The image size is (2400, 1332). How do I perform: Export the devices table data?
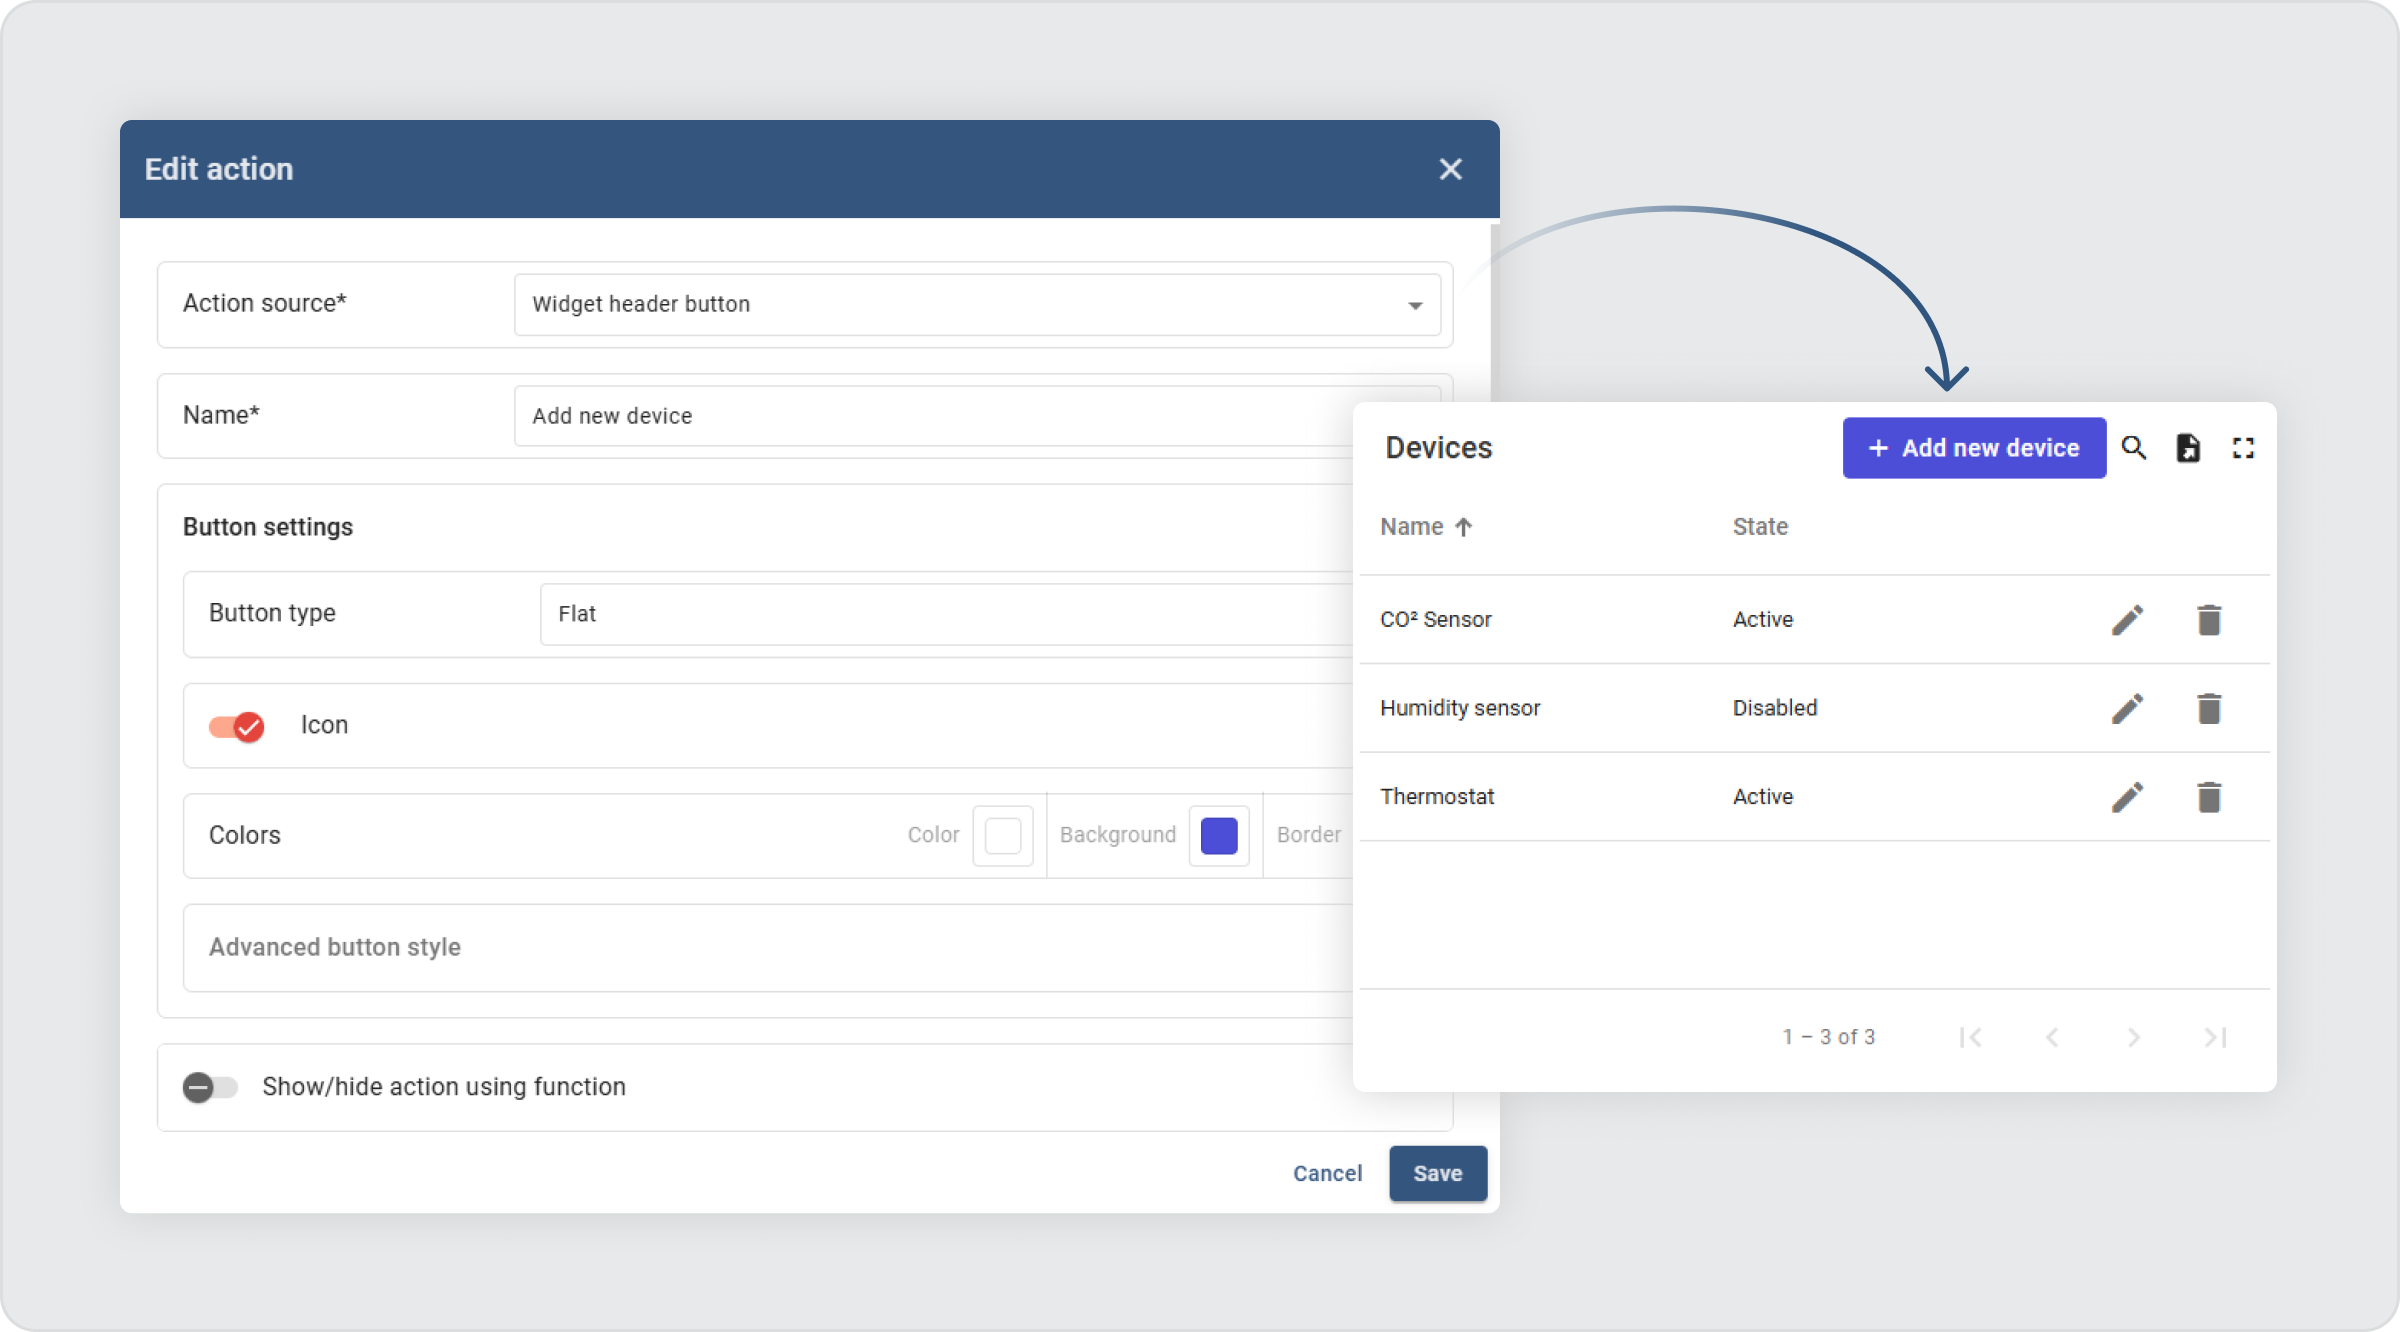[x=2189, y=448]
